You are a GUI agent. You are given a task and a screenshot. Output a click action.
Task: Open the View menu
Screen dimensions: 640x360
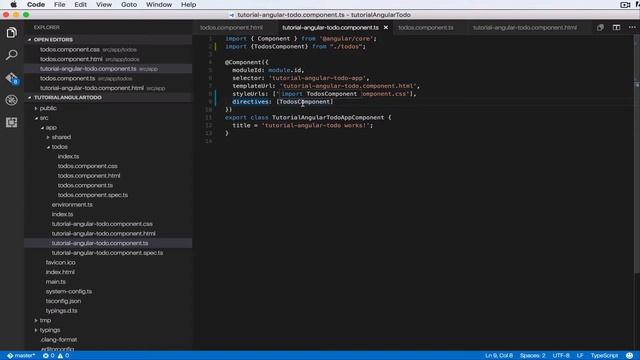pos(104,4)
